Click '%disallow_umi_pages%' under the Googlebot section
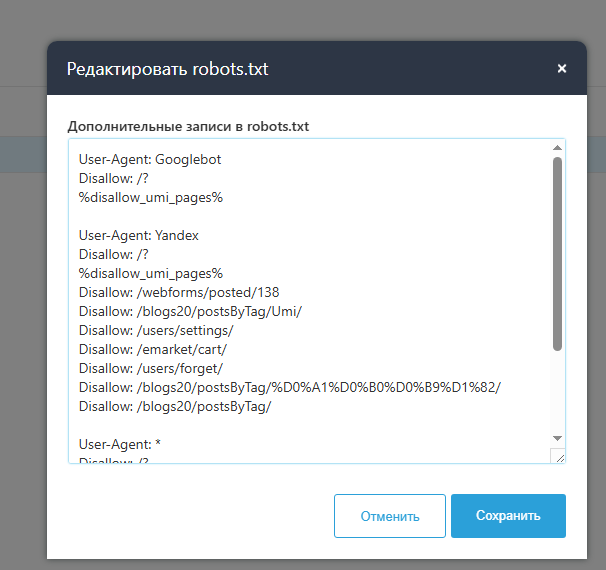Screen dimensions: 606x570 (151, 197)
